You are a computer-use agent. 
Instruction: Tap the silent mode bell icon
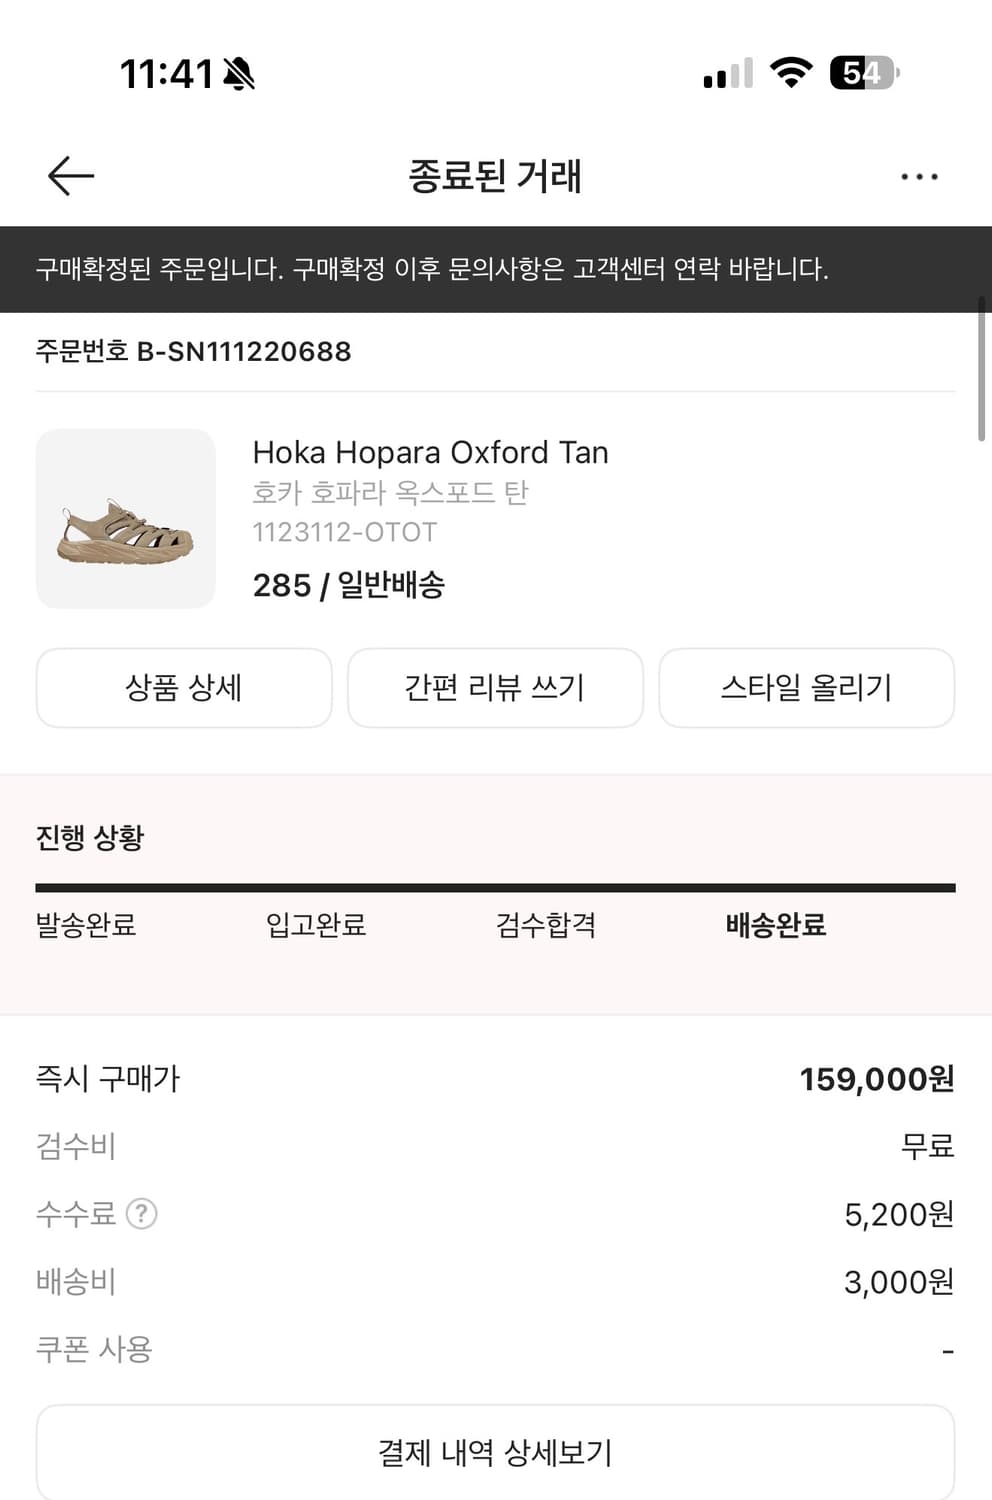[x=239, y=74]
